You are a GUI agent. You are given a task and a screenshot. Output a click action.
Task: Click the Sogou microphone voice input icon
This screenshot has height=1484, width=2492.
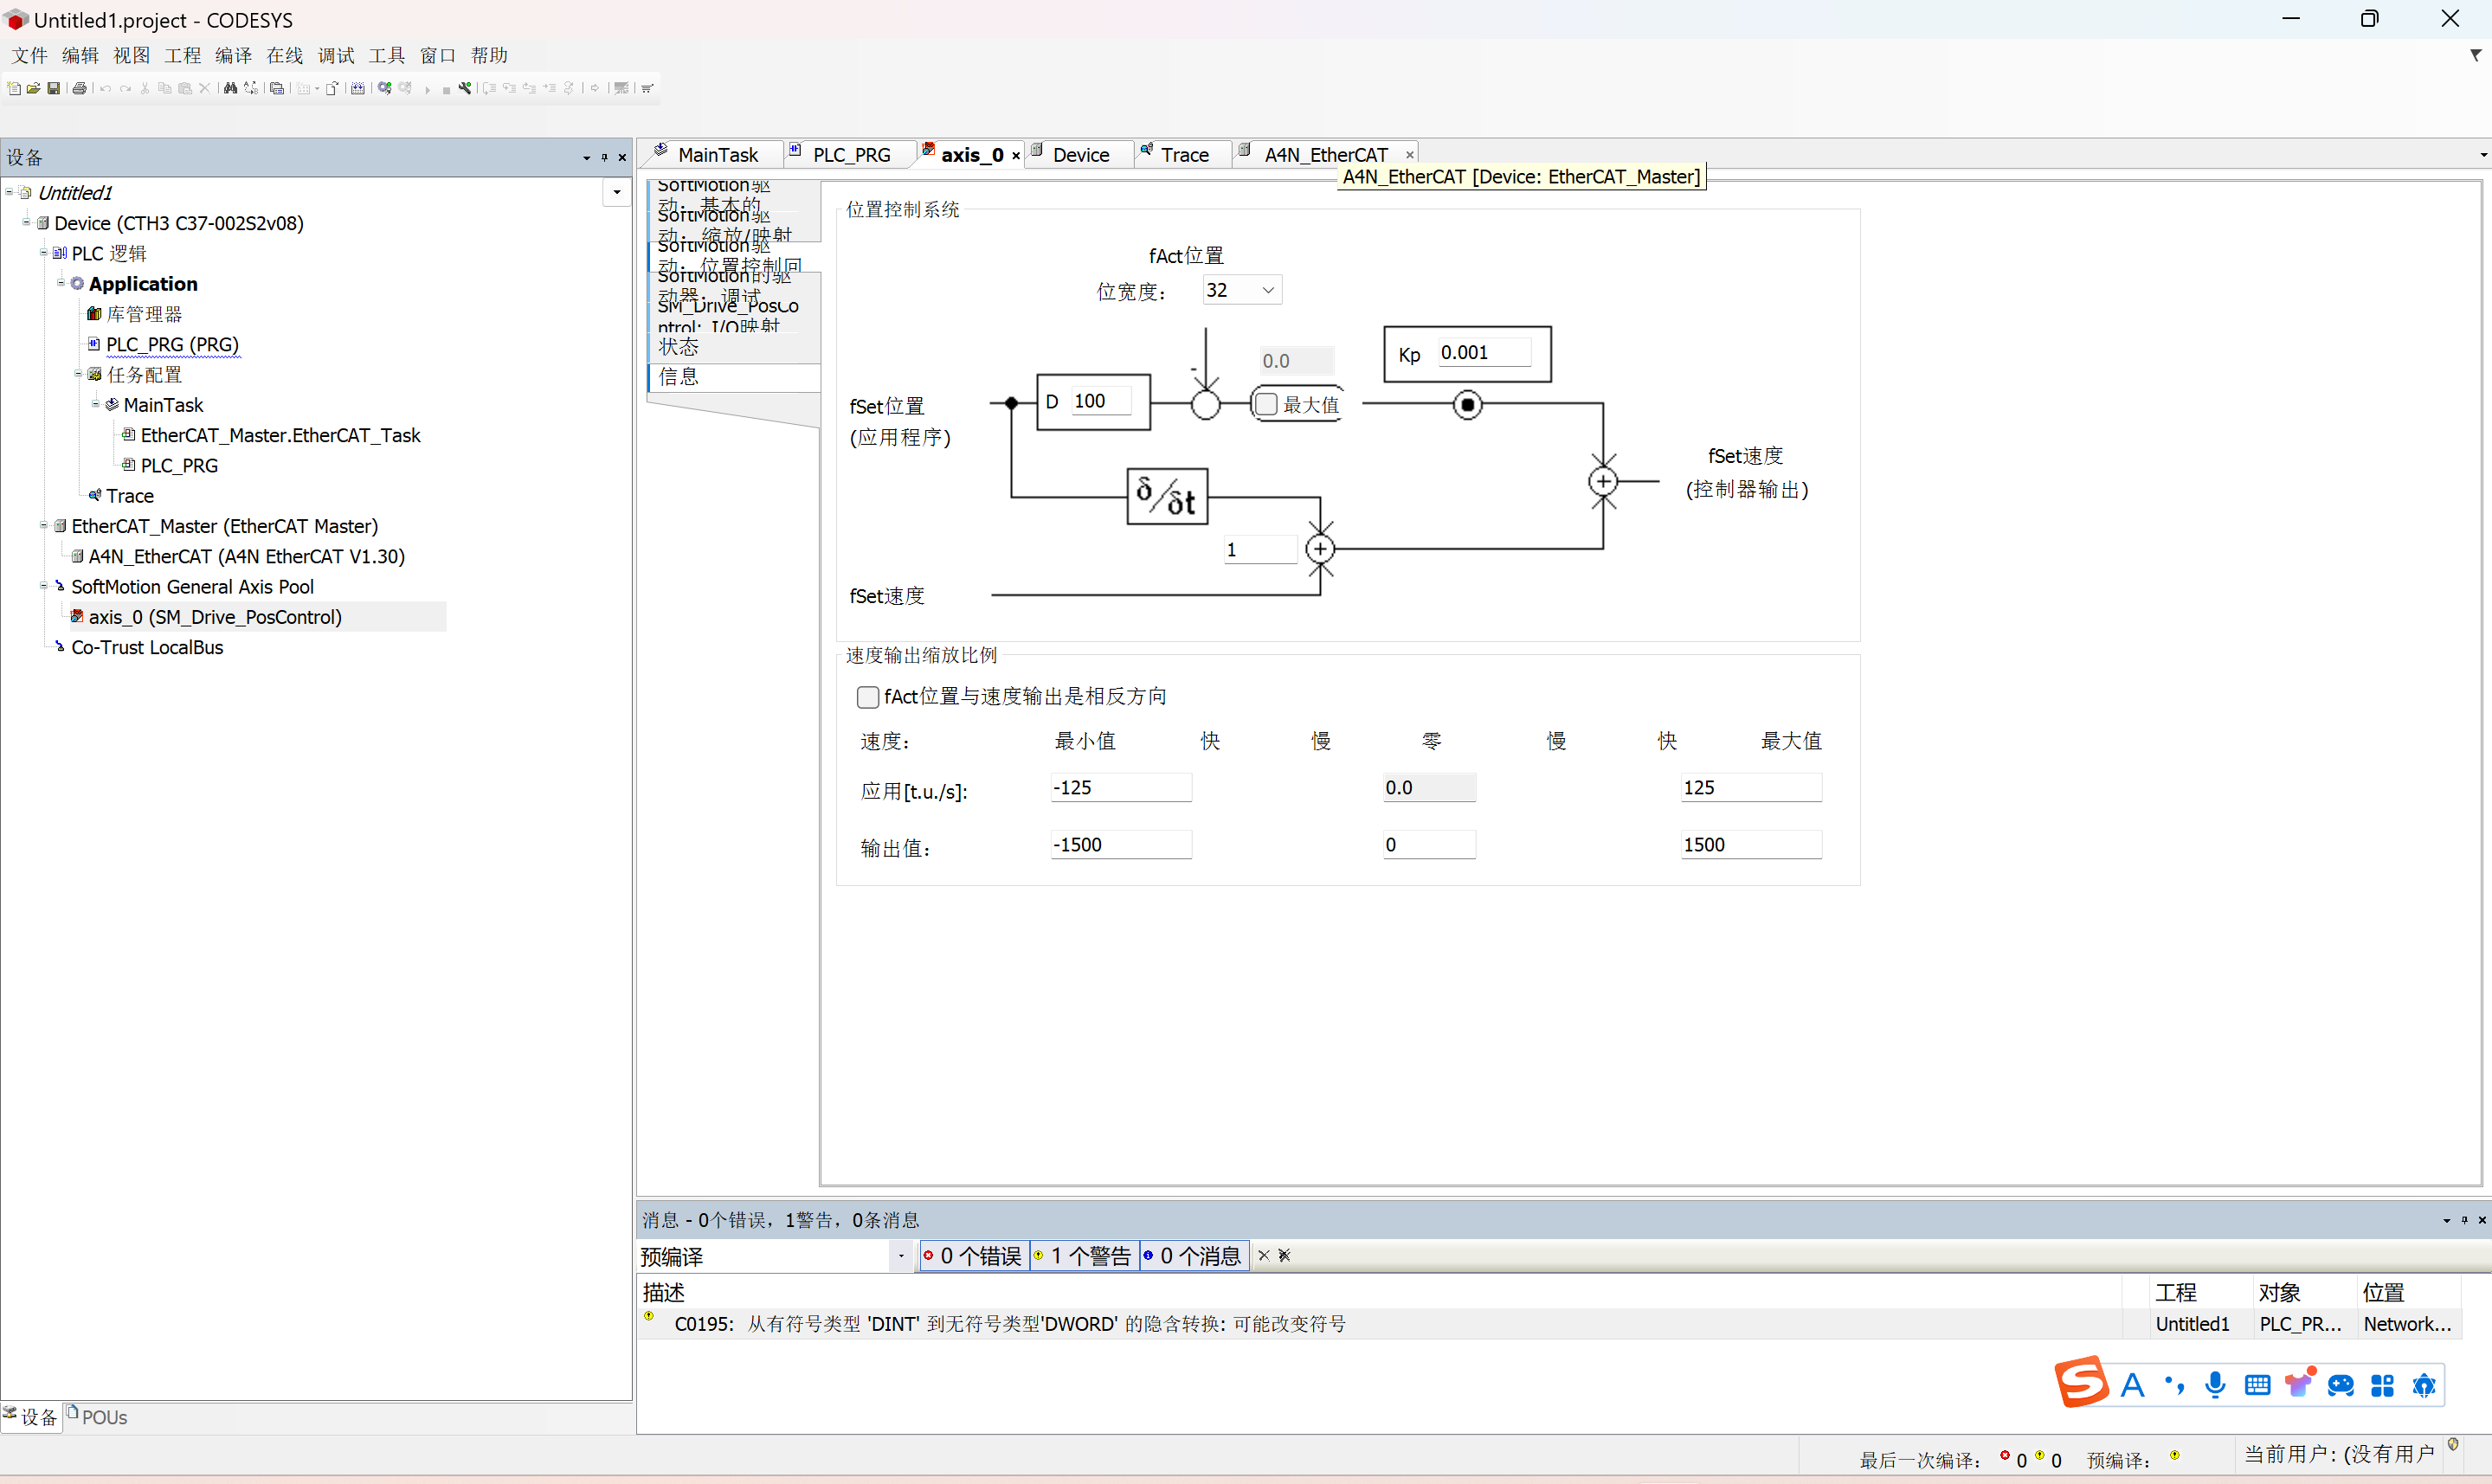click(x=2215, y=1385)
